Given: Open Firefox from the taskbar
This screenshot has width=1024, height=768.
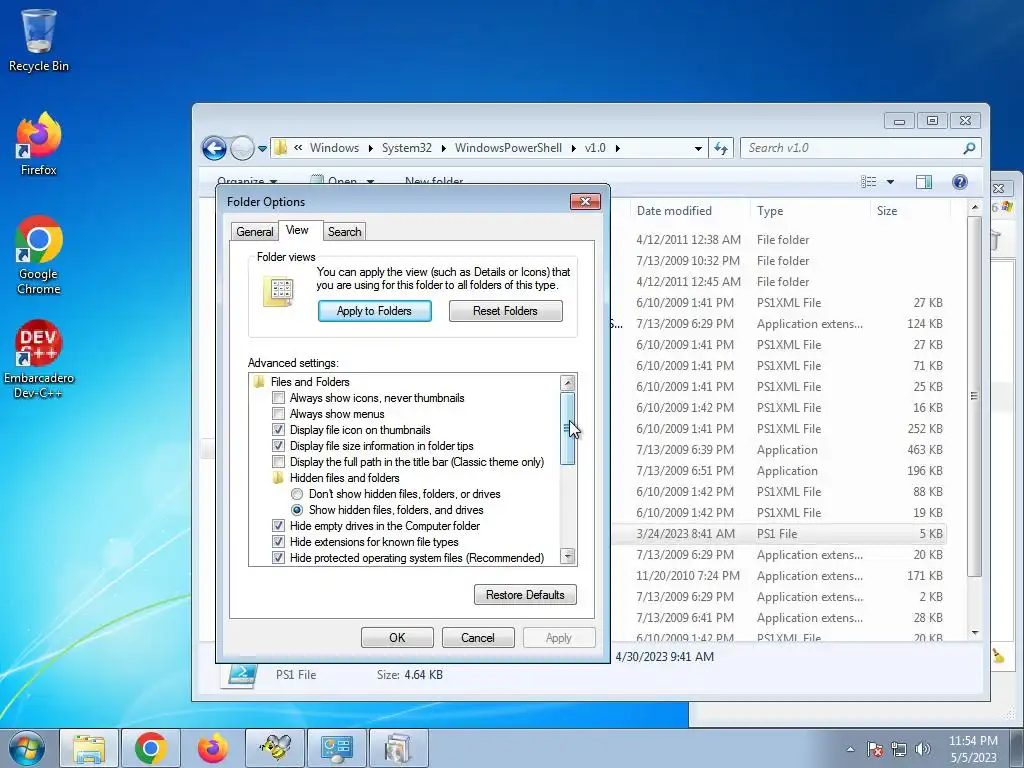Looking at the screenshot, I should tap(213, 748).
